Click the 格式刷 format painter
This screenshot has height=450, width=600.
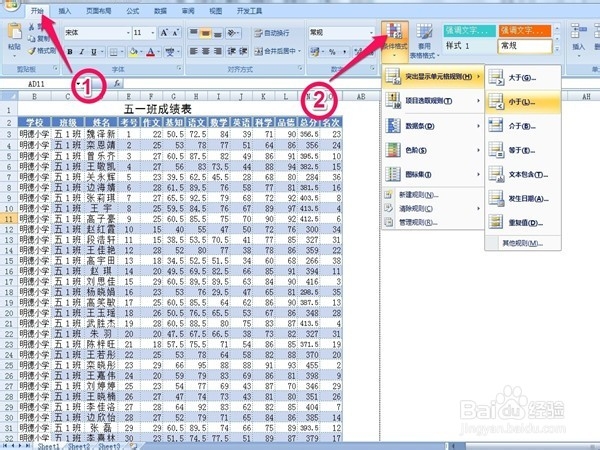click(42, 51)
